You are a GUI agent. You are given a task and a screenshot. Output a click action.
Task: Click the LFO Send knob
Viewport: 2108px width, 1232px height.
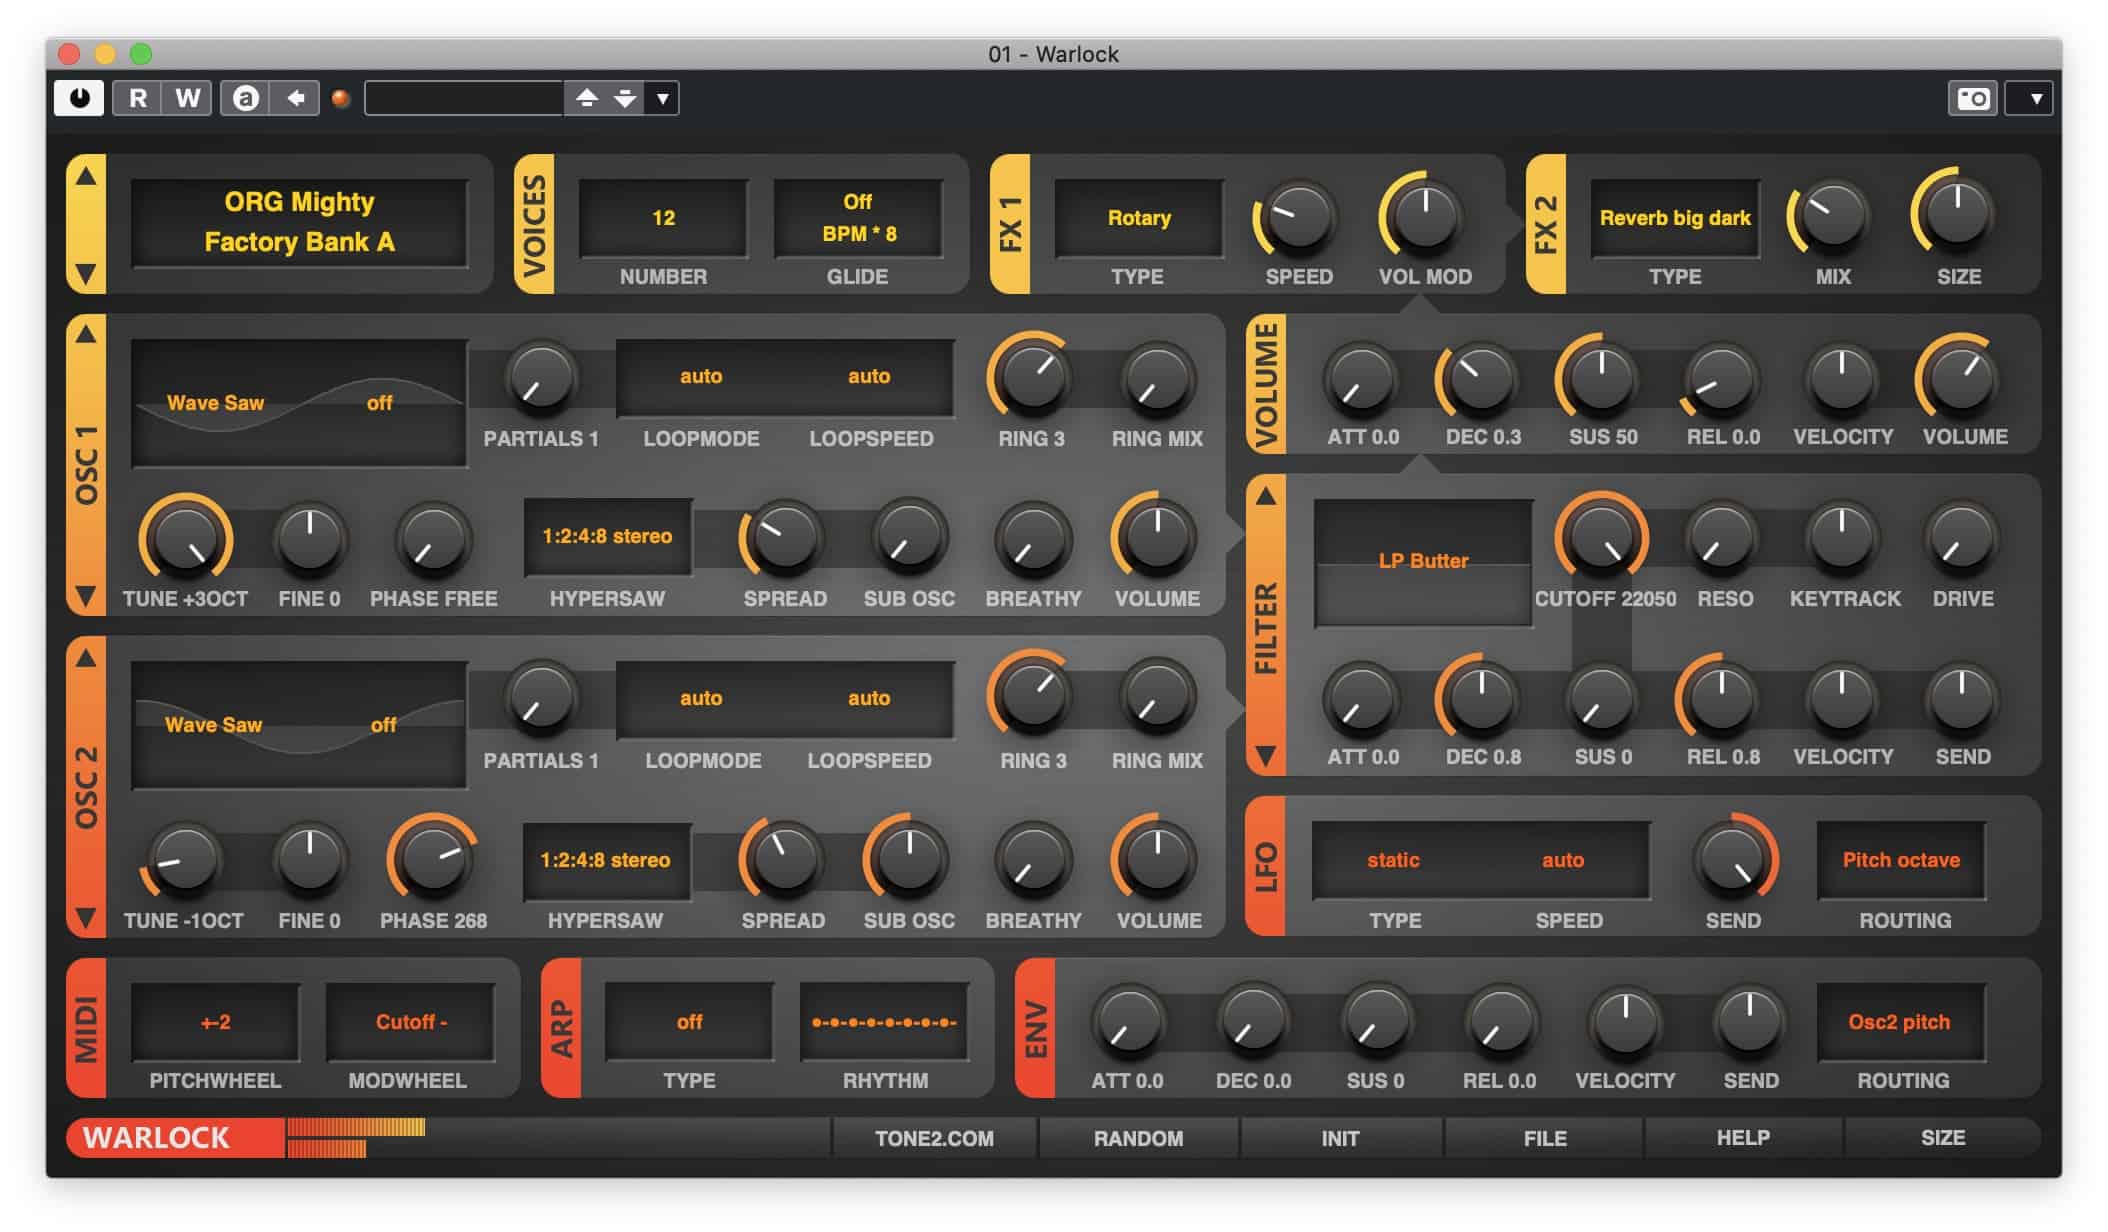[x=1733, y=860]
